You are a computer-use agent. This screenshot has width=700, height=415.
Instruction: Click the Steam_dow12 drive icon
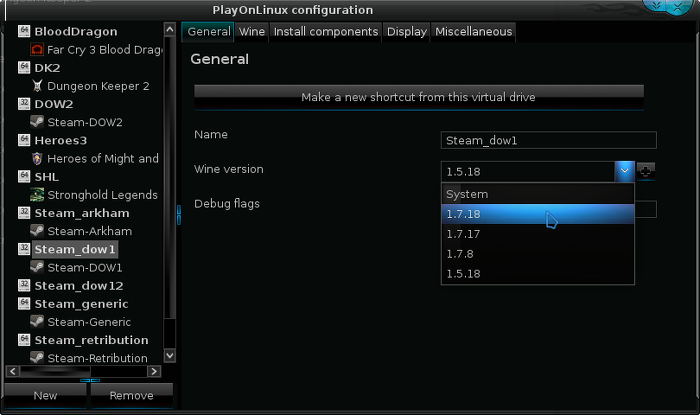click(x=24, y=285)
